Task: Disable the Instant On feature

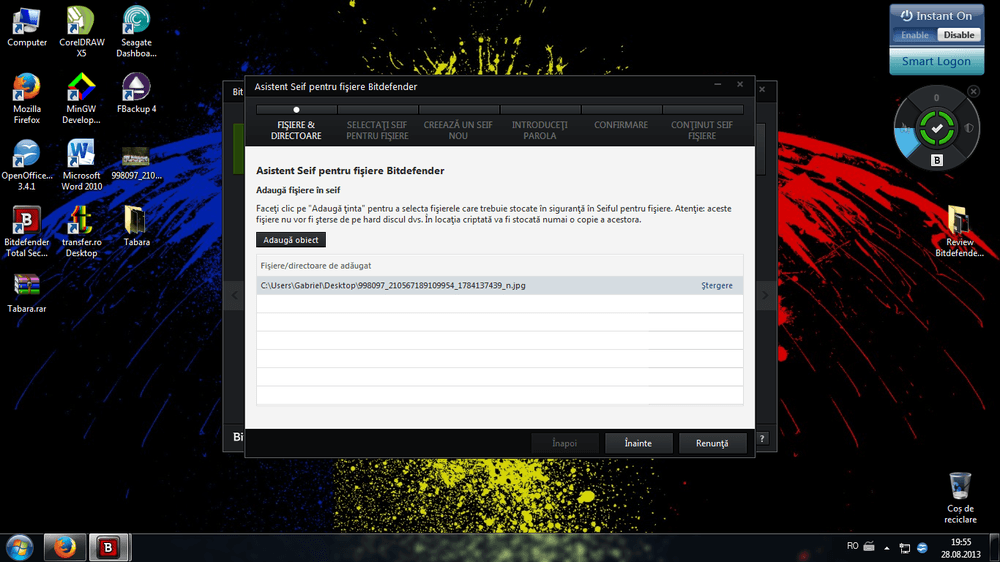Action: (x=958, y=35)
